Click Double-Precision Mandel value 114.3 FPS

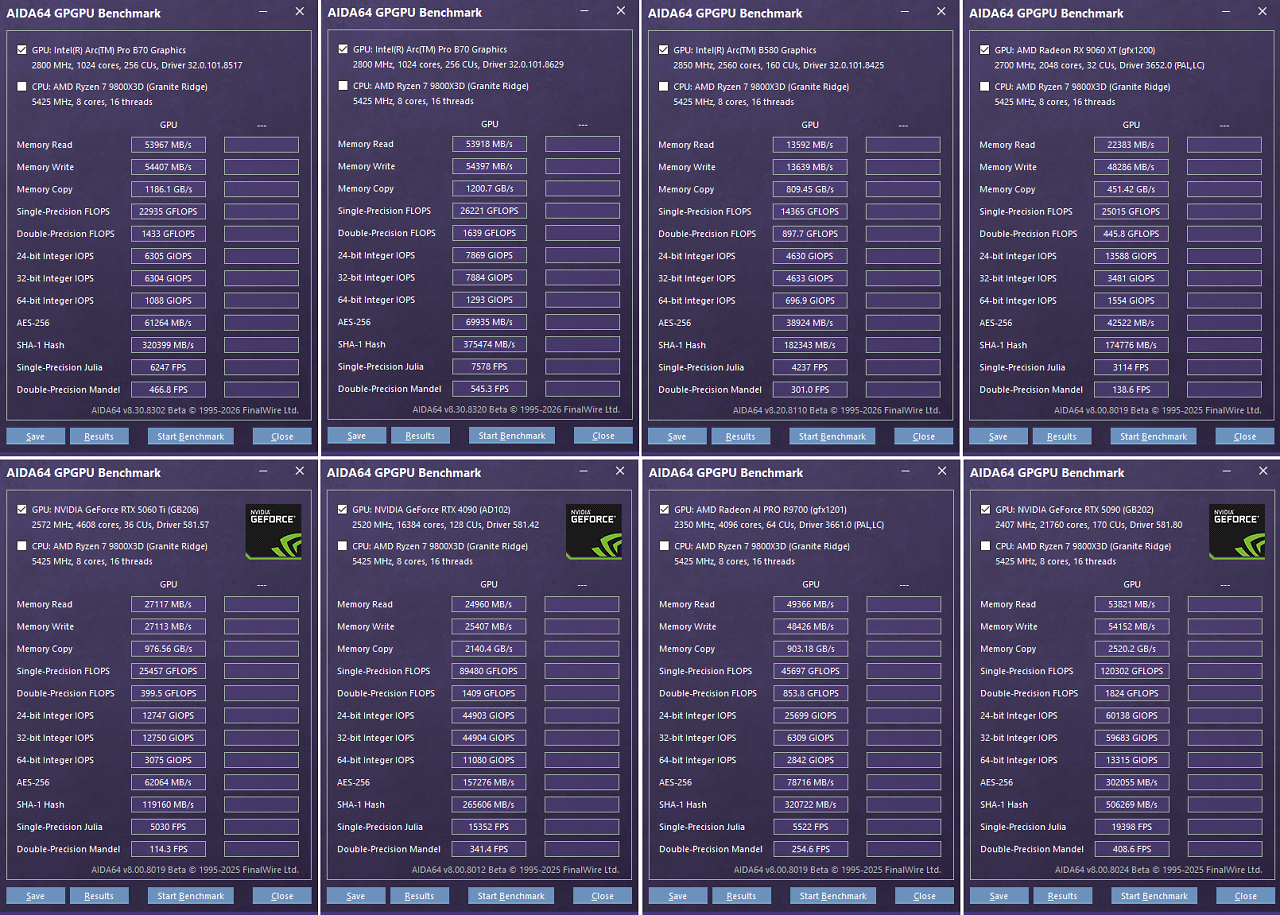tap(168, 849)
